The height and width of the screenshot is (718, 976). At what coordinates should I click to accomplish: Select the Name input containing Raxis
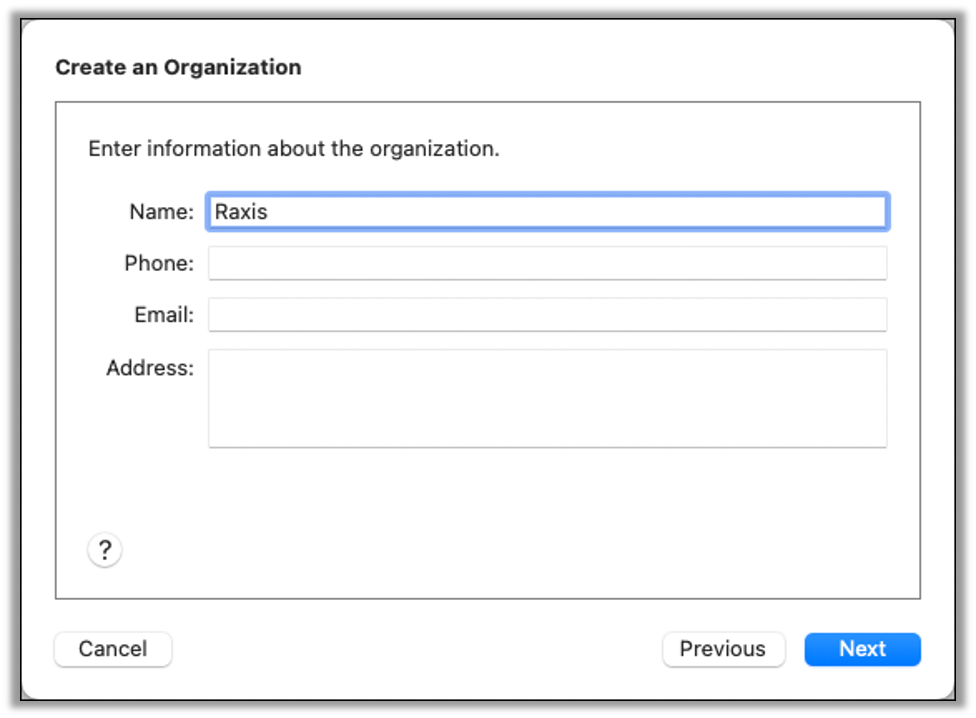tap(547, 211)
